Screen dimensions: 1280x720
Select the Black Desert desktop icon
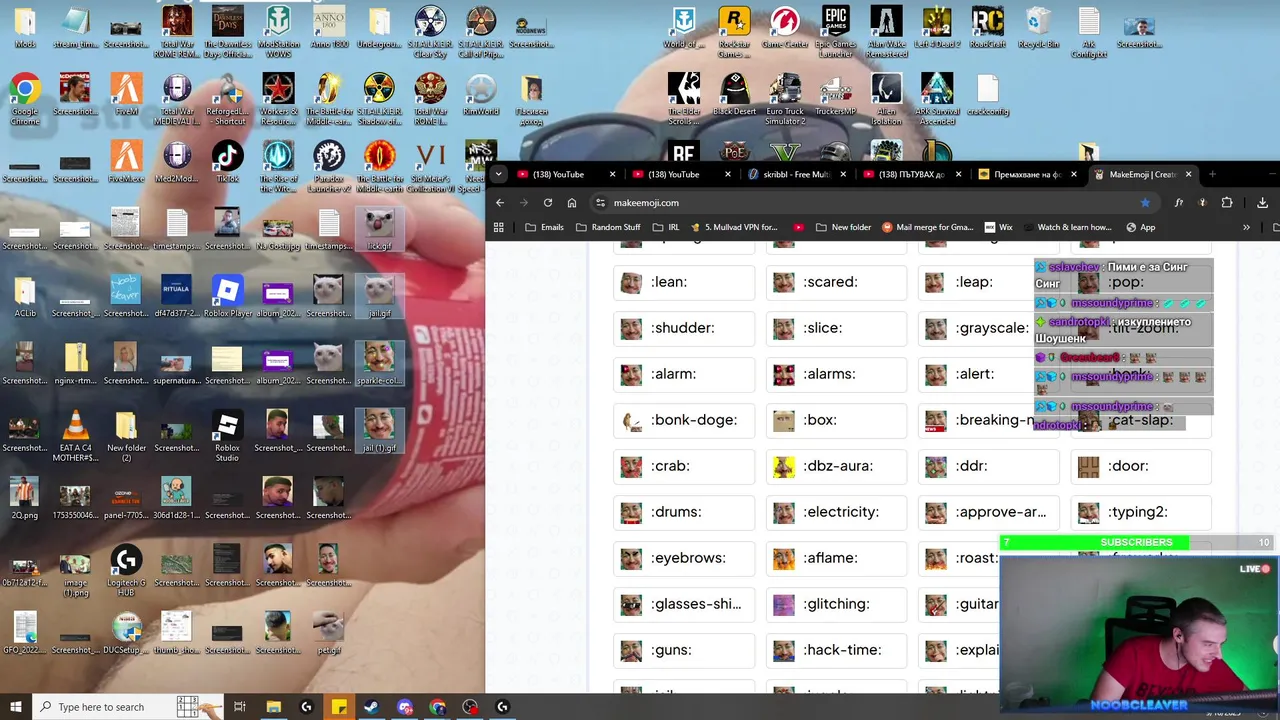[x=734, y=94]
